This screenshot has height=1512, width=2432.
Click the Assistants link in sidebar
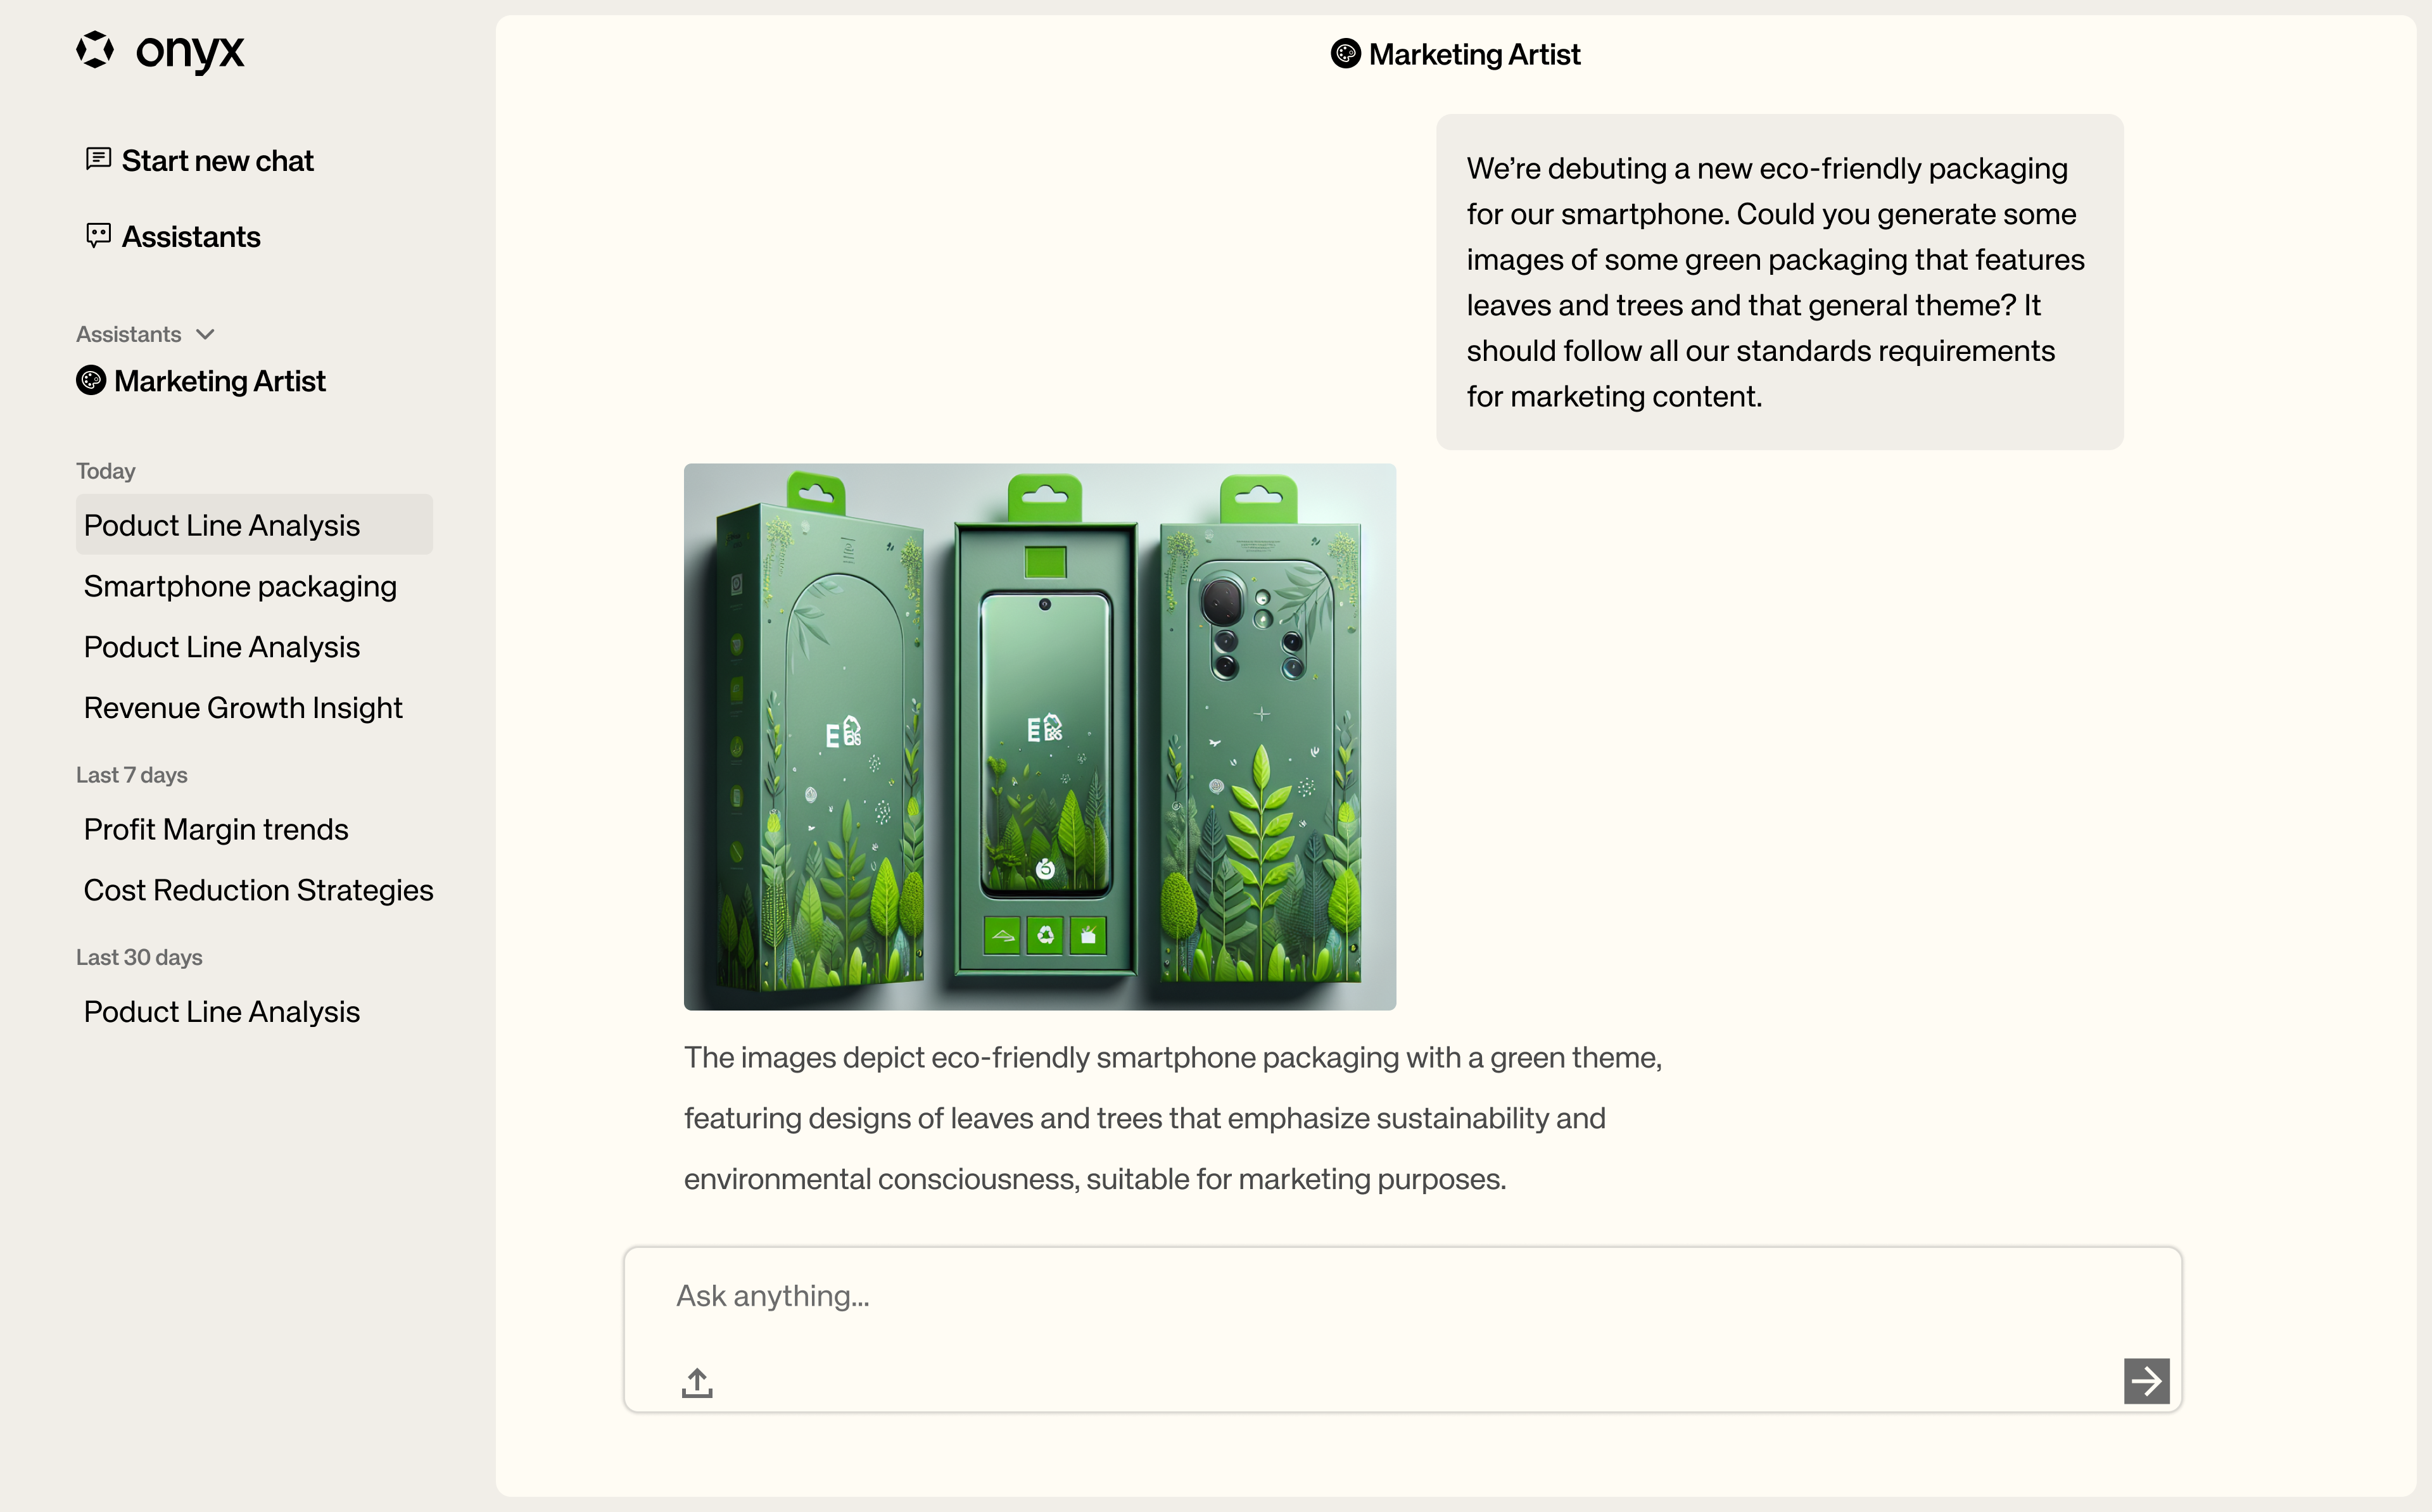(190, 234)
